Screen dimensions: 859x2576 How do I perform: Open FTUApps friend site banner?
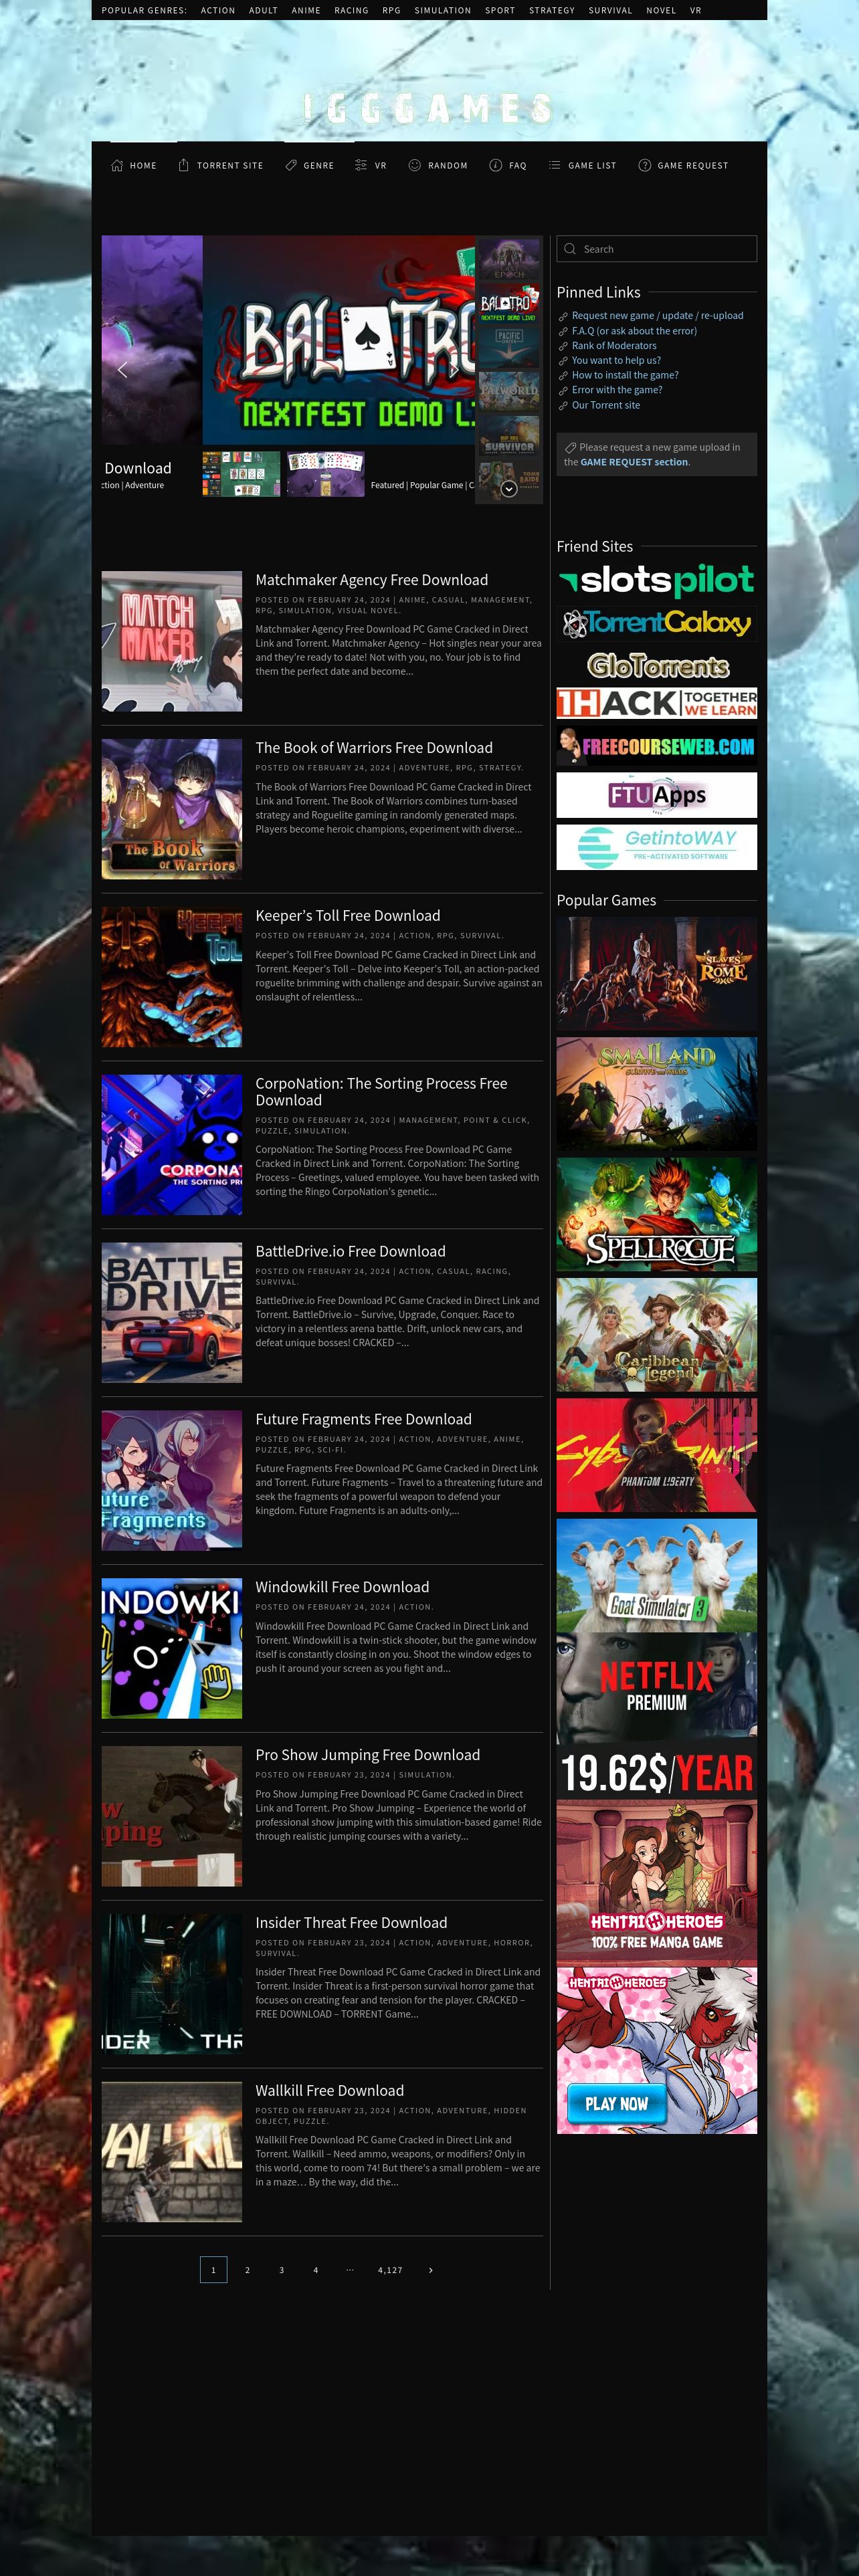point(657,795)
